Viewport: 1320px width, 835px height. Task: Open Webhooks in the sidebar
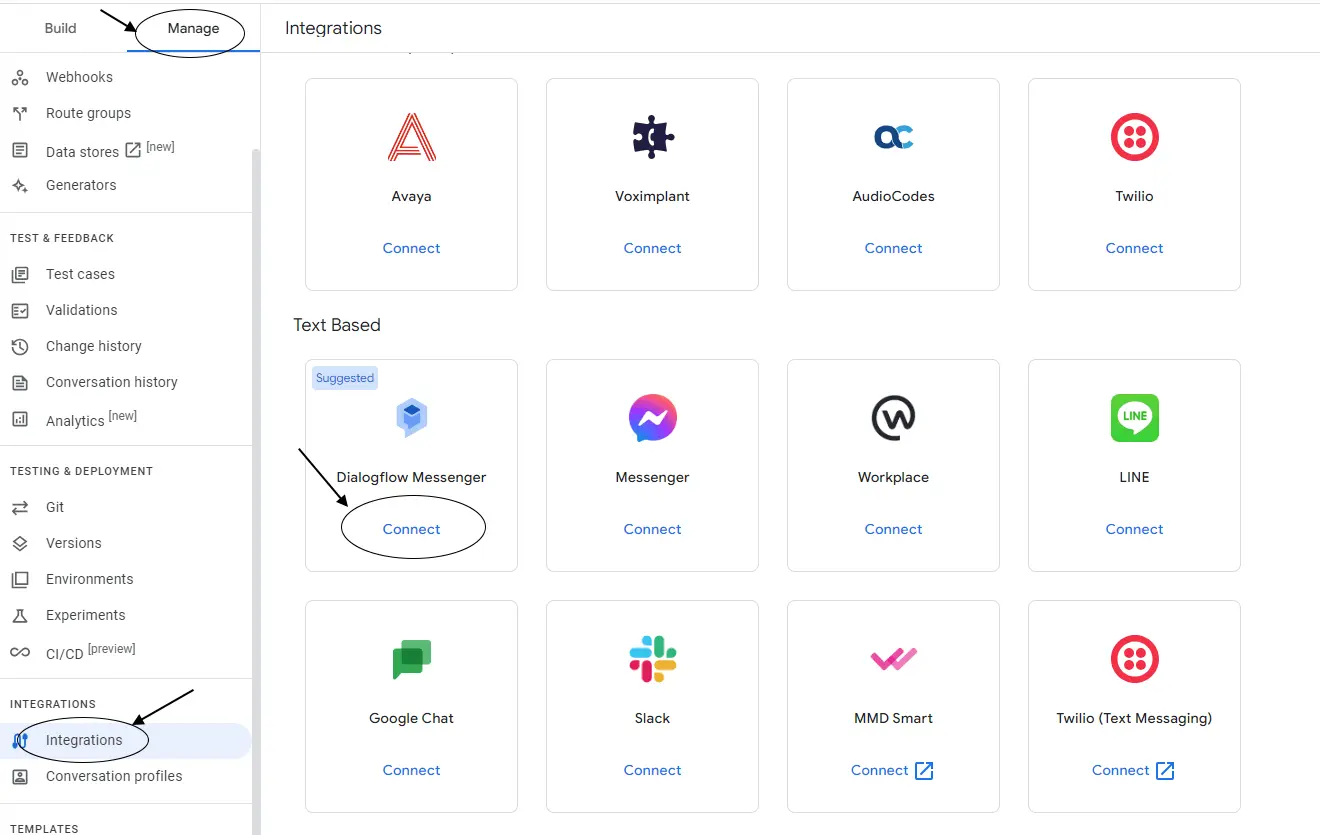79,77
